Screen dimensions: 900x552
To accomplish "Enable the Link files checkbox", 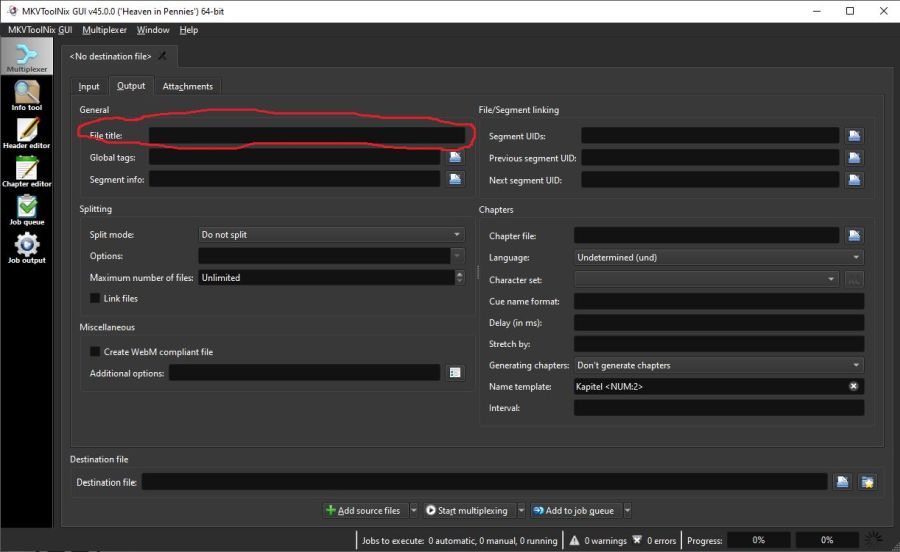I will pyautogui.click(x=95, y=298).
